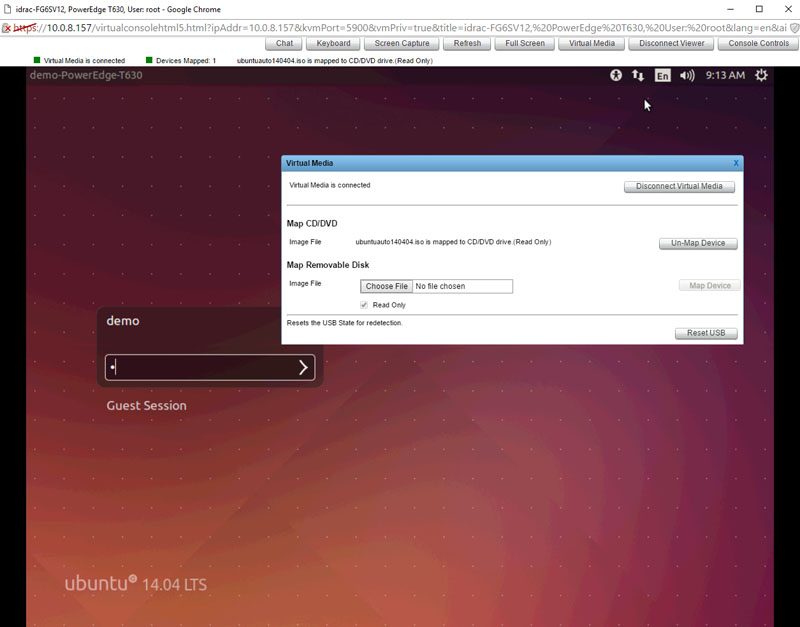Close the Virtual Media dialog
The image size is (800, 627).
[736, 163]
